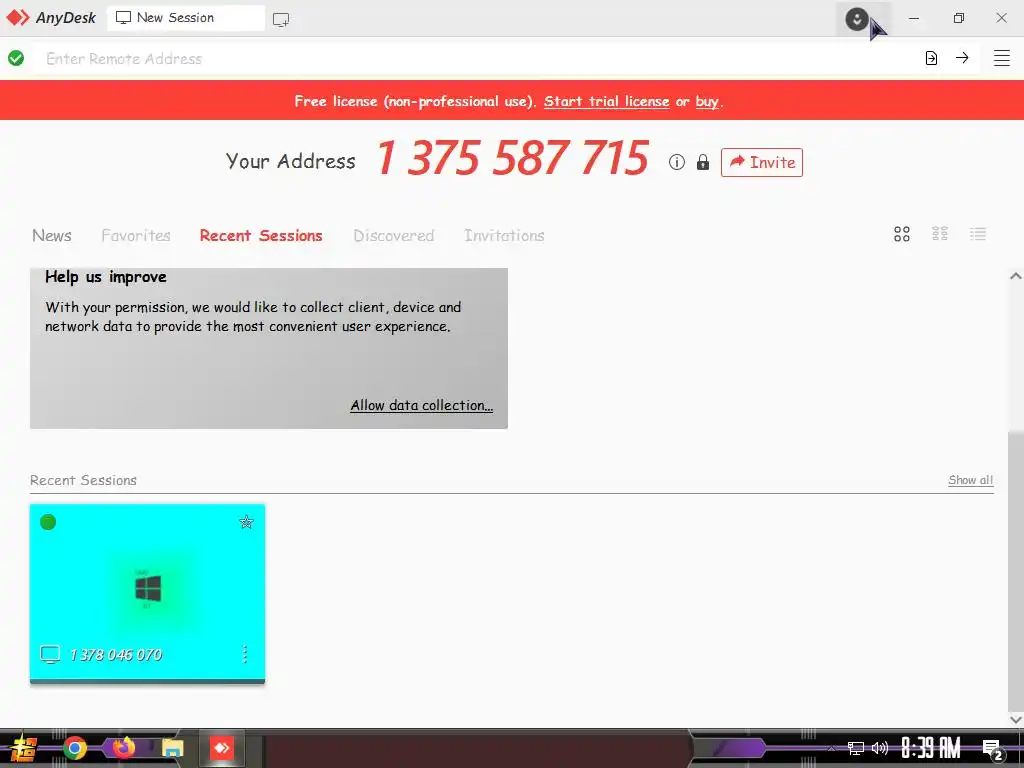Launch Firefox from the taskbar

123,747
